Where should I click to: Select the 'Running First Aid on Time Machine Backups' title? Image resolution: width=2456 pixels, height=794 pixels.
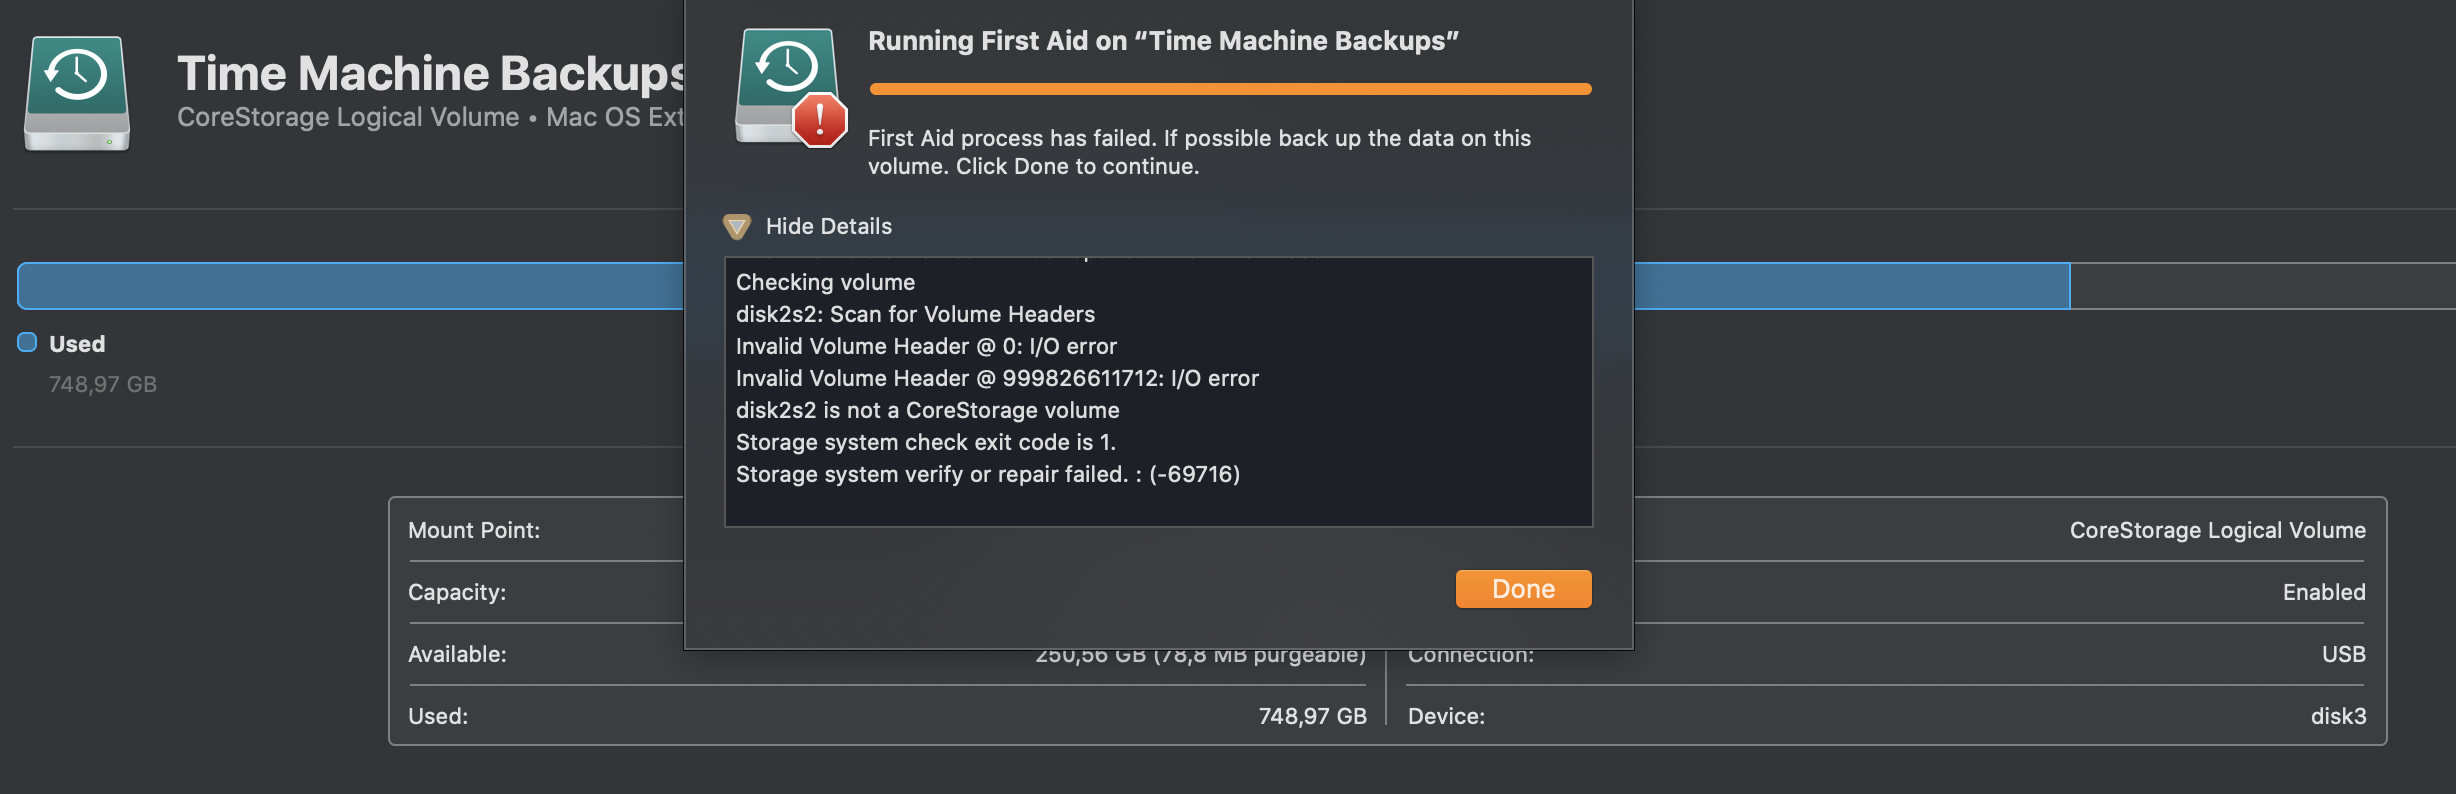[1161, 41]
